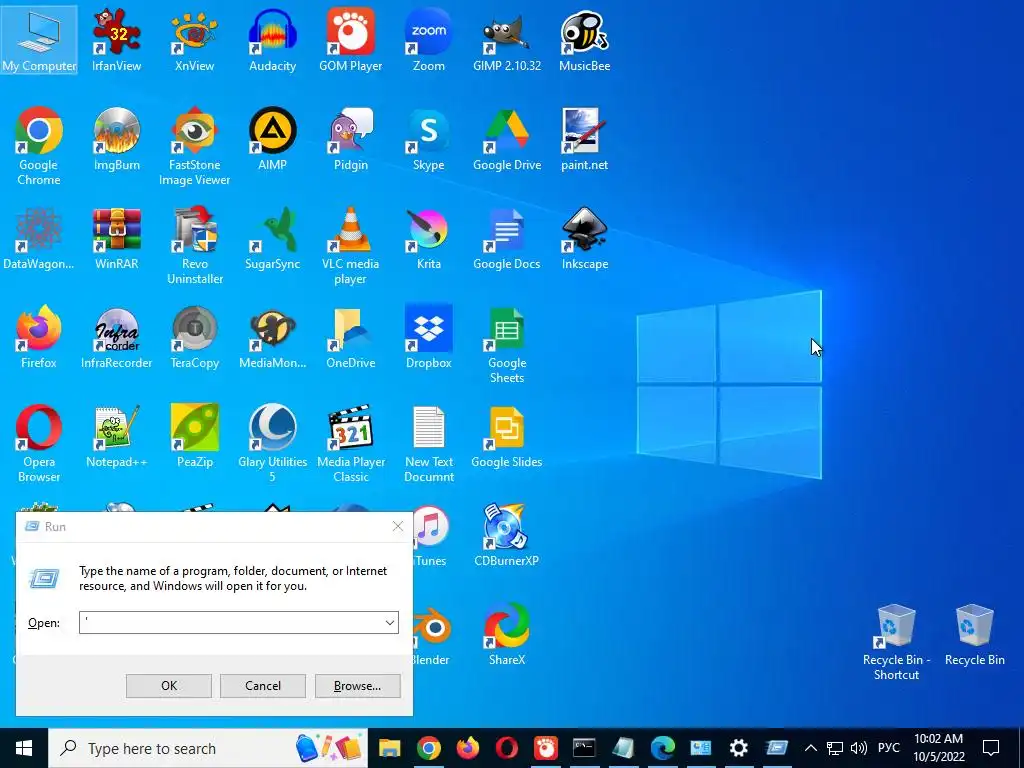
Task: Open Firefox from the taskbar
Action: [x=468, y=748]
